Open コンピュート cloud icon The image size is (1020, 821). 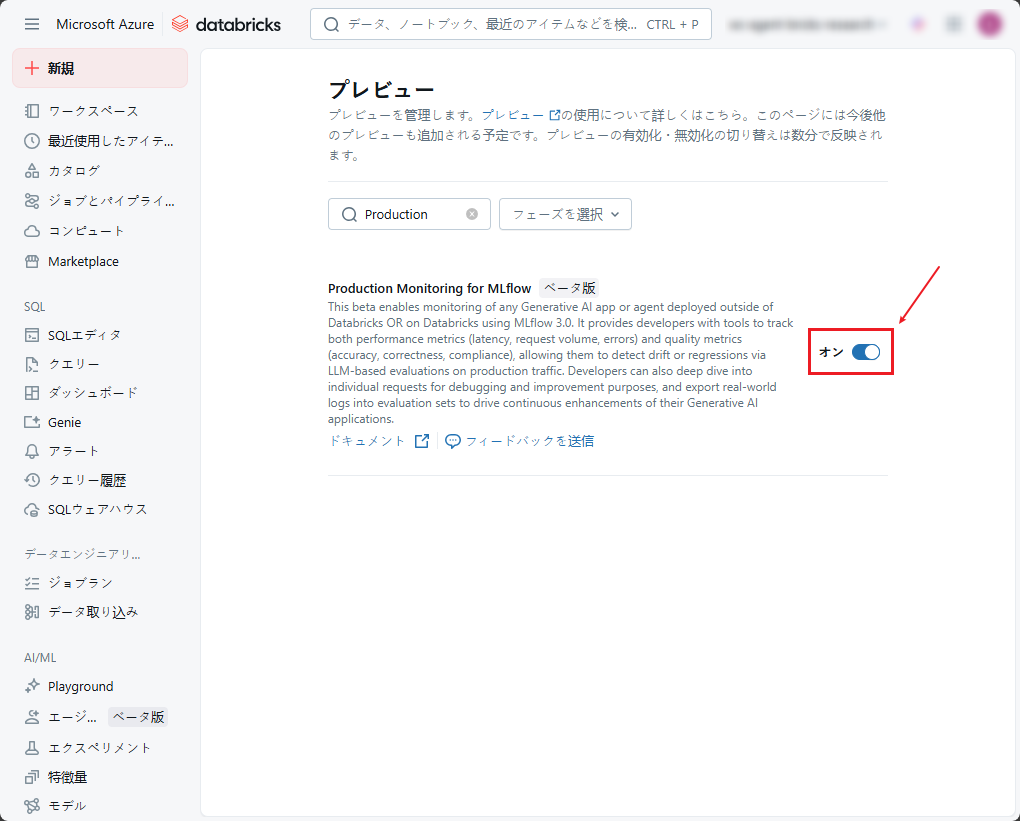32,231
